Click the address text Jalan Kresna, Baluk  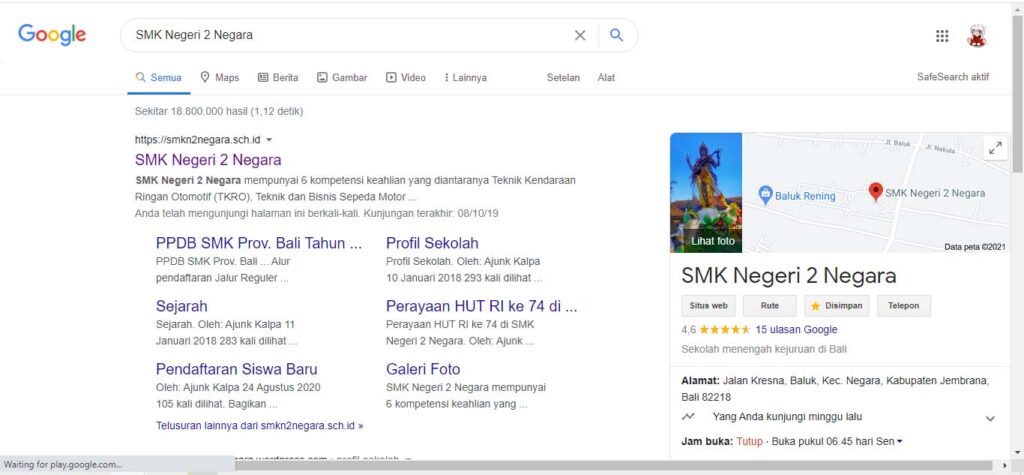[x=835, y=389]
